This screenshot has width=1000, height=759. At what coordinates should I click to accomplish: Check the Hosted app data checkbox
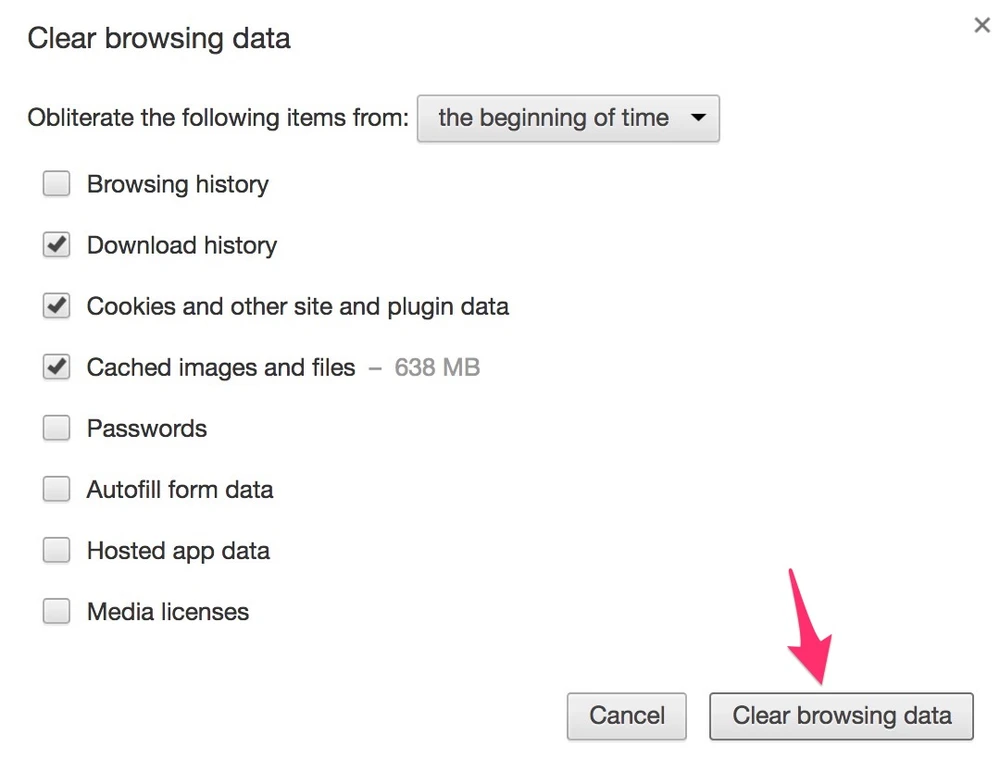click(57, 550)
